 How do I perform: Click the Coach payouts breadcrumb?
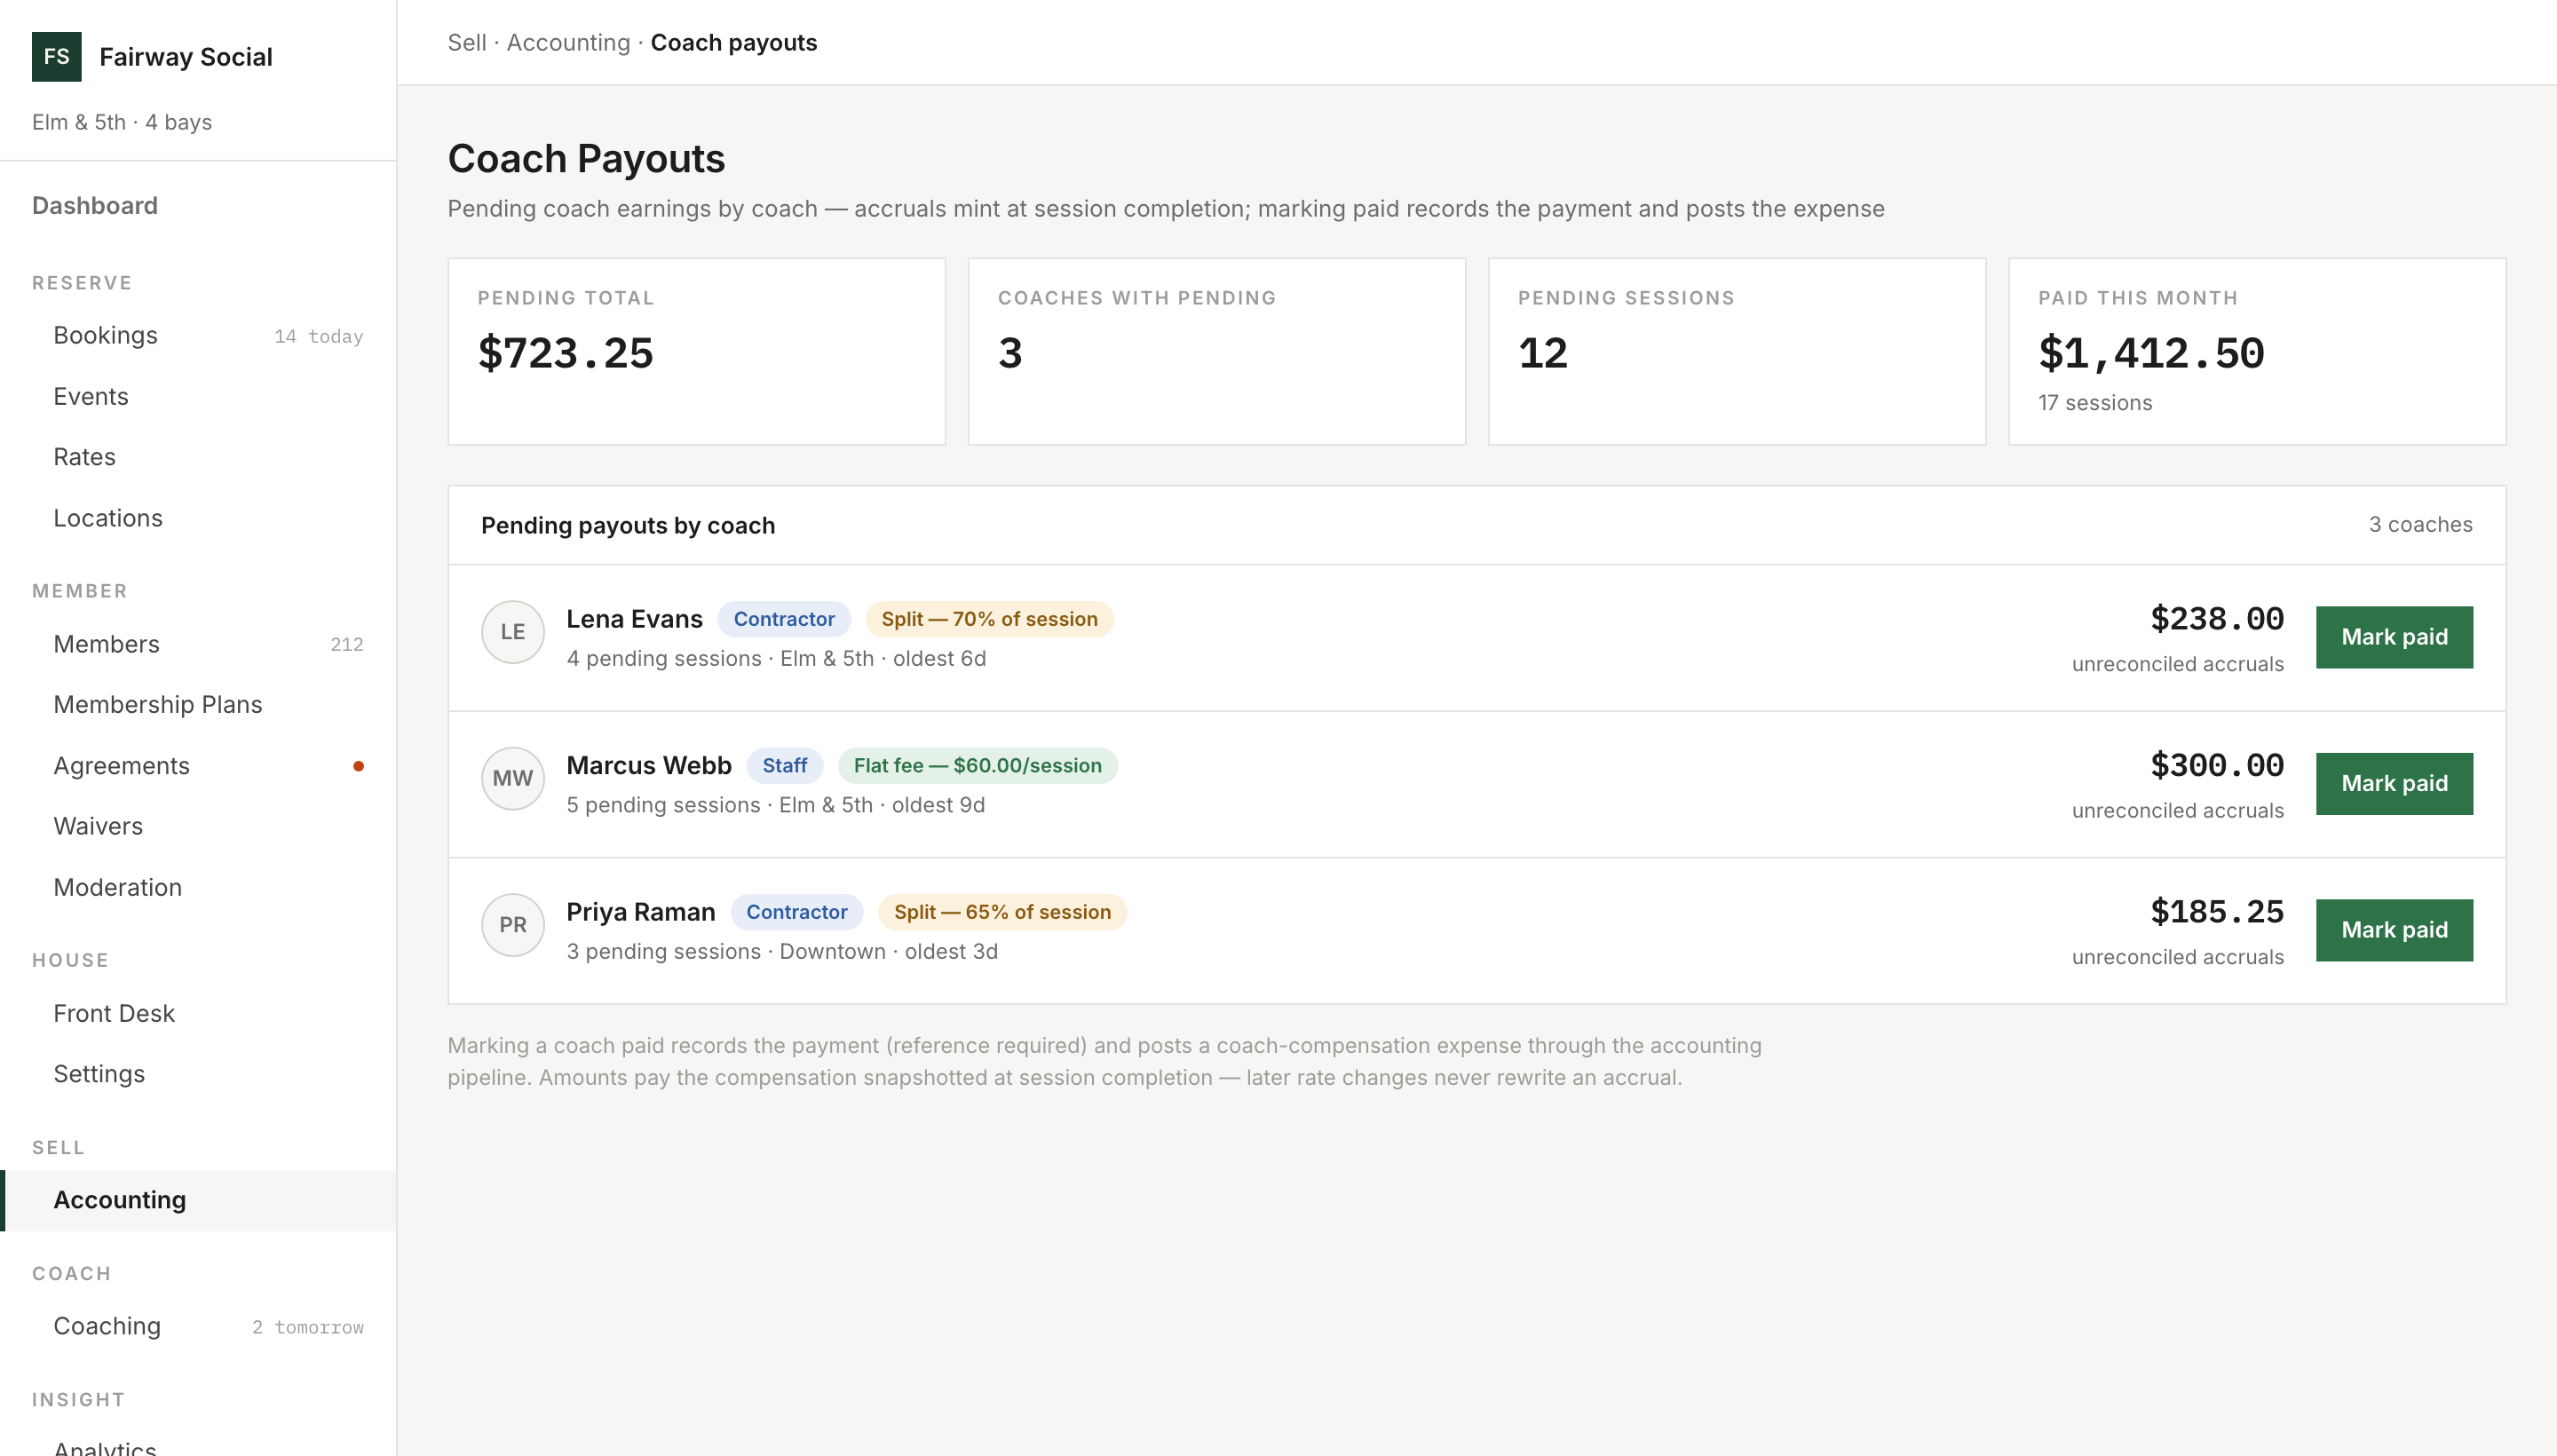734,43
